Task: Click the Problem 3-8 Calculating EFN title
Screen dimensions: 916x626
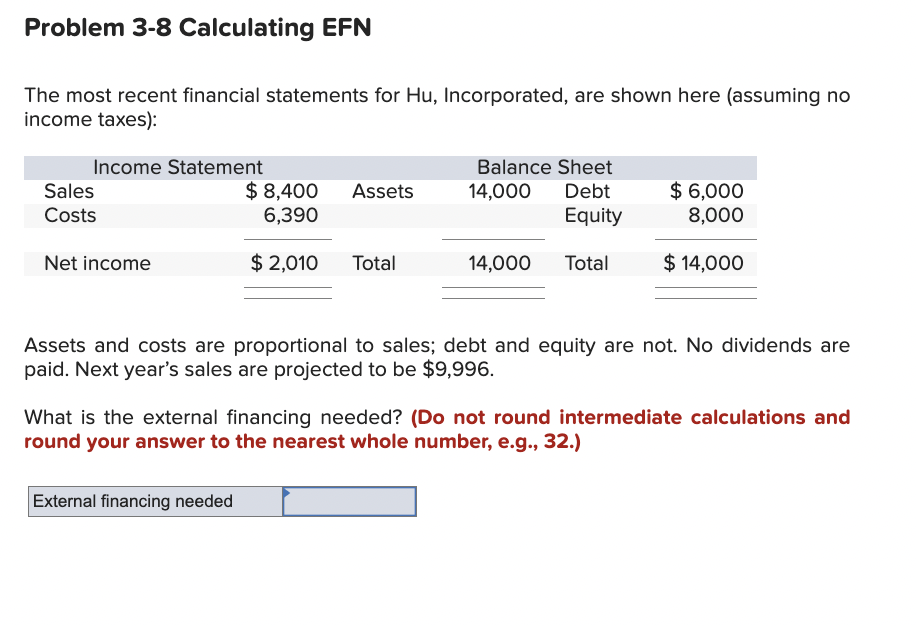Action: (x=197, y=28)
